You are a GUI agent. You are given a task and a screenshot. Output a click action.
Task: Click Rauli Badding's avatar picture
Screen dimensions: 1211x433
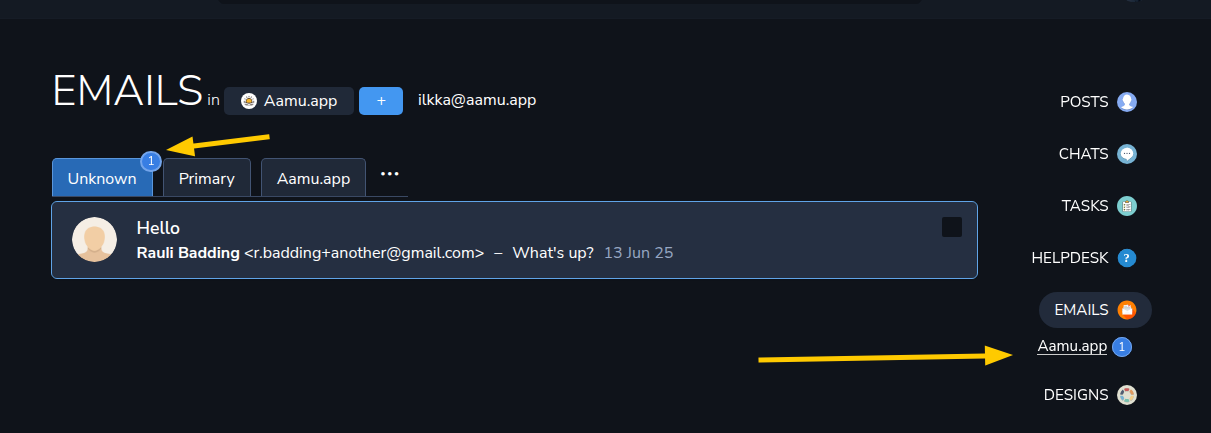coord(95,240)
